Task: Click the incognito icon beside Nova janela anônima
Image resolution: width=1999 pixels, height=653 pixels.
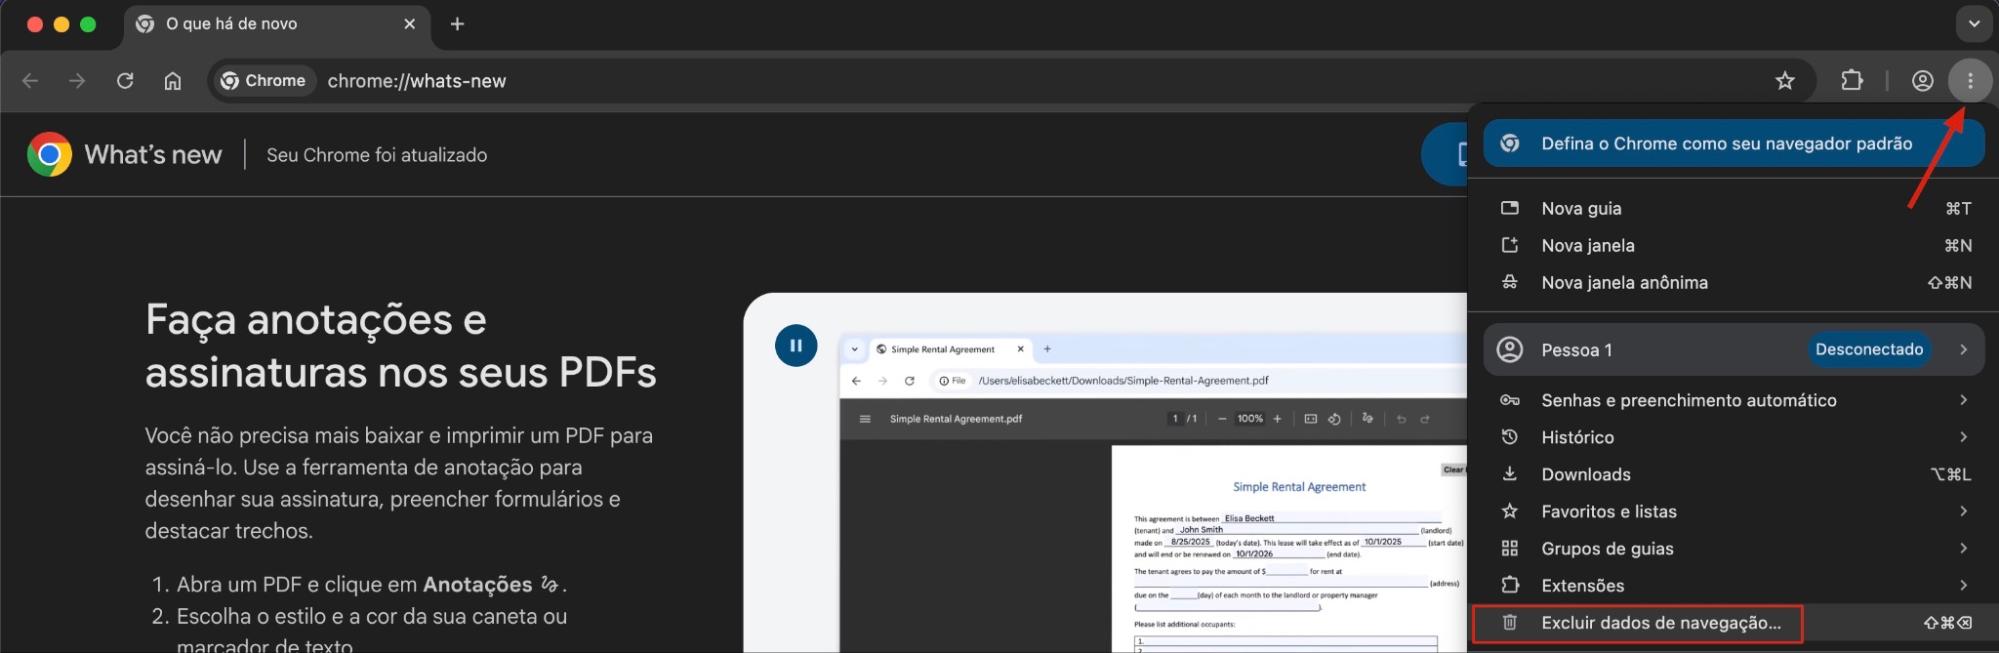Action: (1510, 282)
